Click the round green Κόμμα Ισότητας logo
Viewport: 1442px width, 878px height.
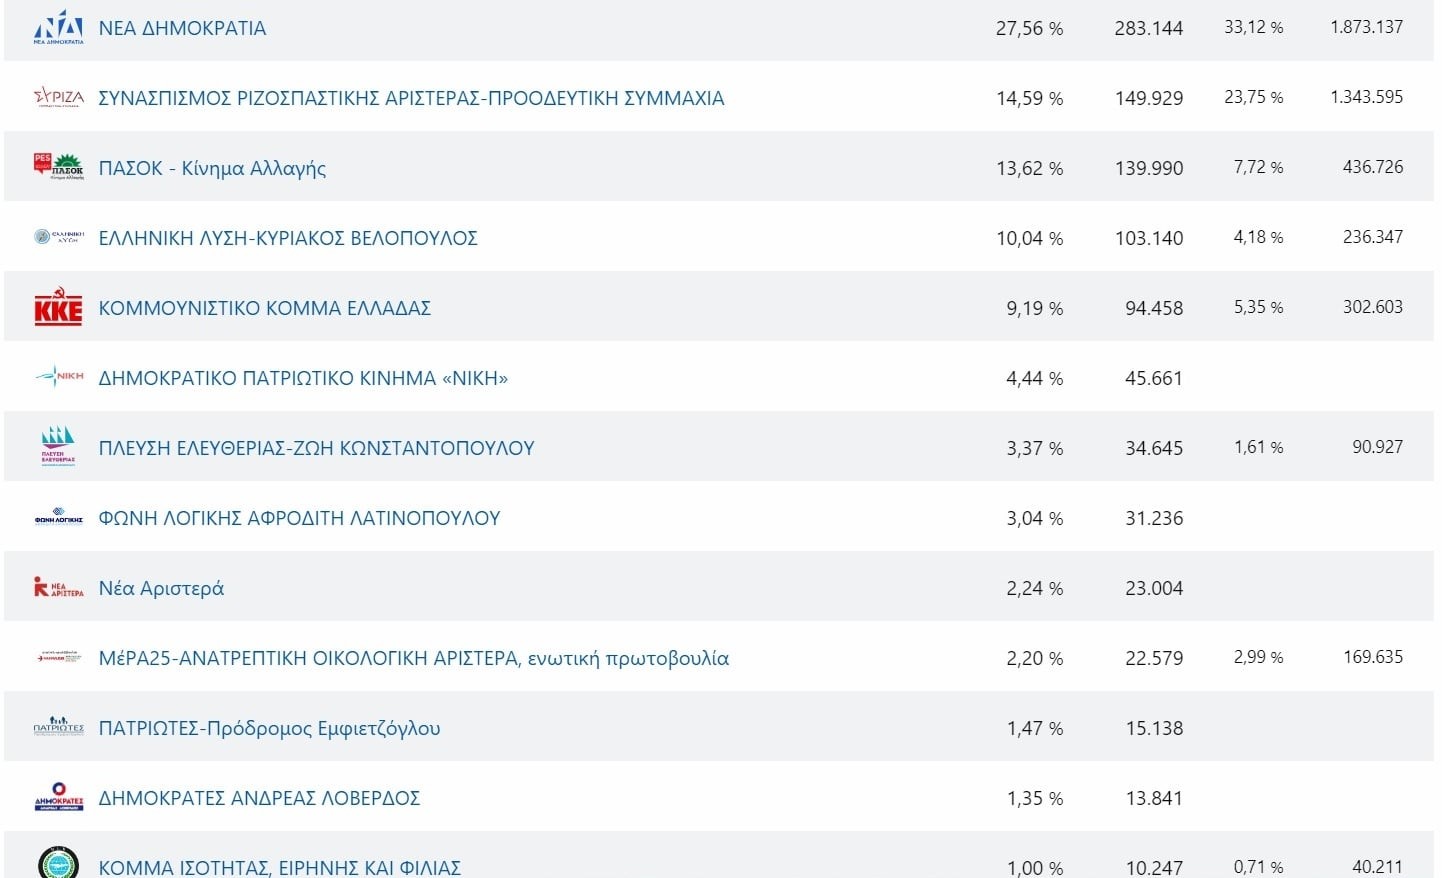pos(58,863)
